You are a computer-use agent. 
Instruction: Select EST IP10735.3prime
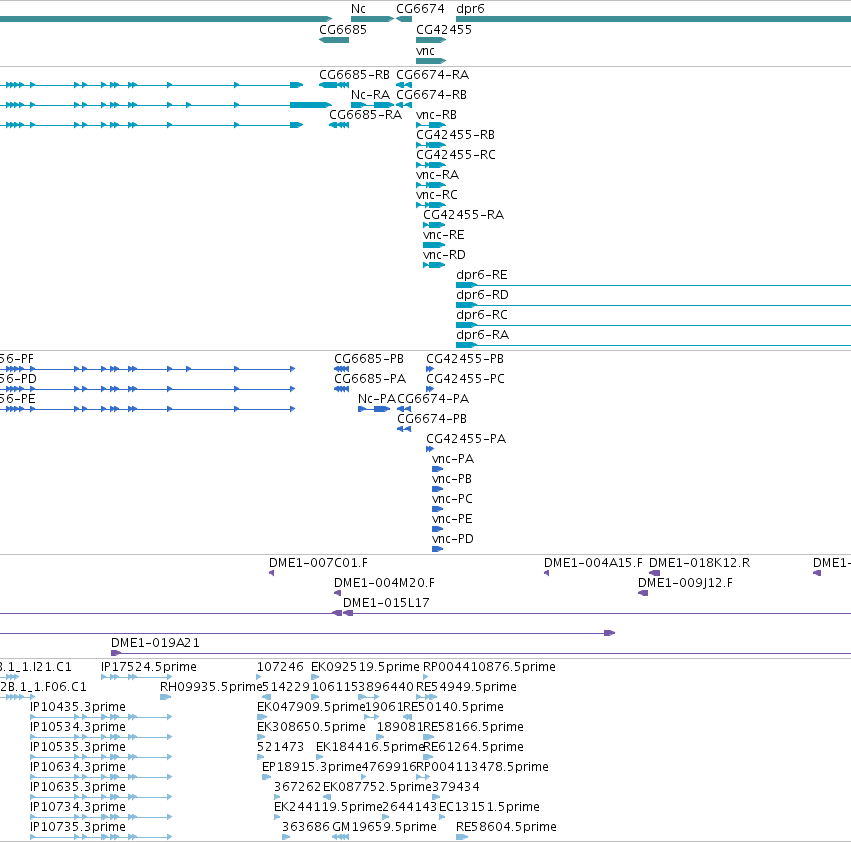coord(78,827)
